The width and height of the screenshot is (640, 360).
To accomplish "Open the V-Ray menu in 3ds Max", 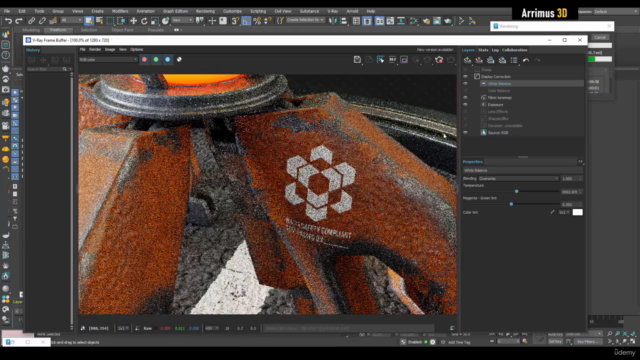I will coord(333,11).
